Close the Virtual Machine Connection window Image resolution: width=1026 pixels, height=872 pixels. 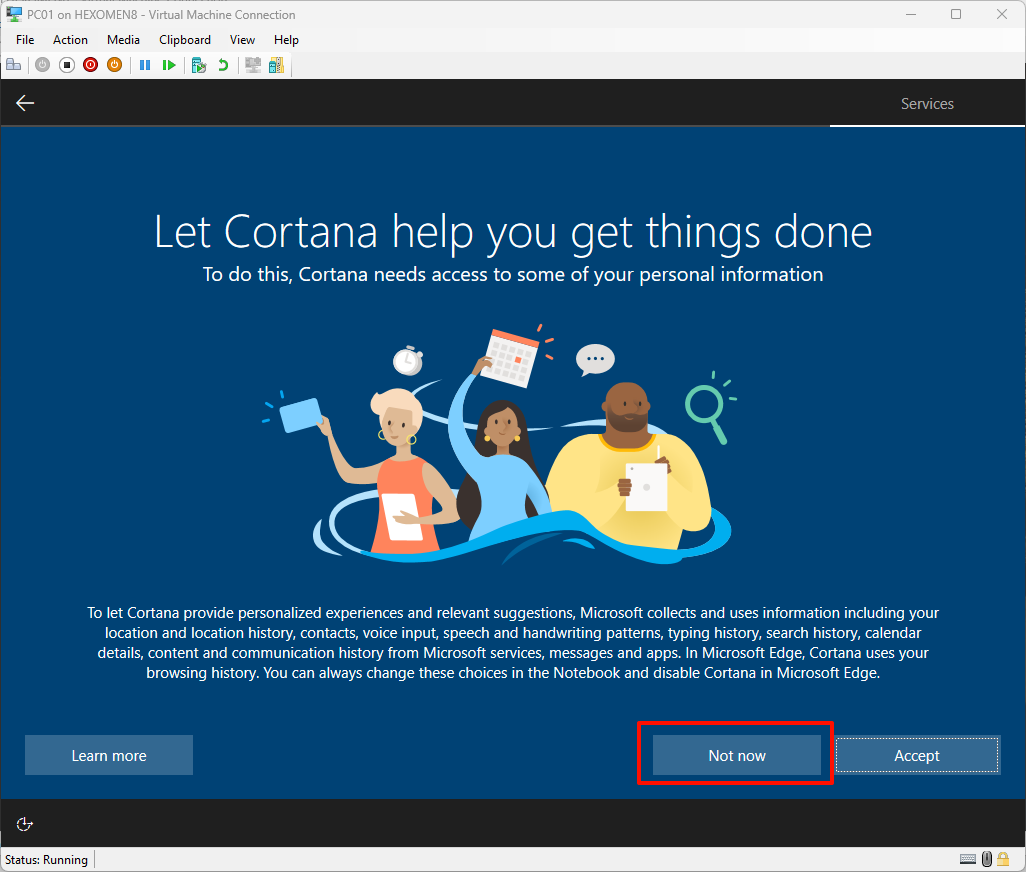1002,14
